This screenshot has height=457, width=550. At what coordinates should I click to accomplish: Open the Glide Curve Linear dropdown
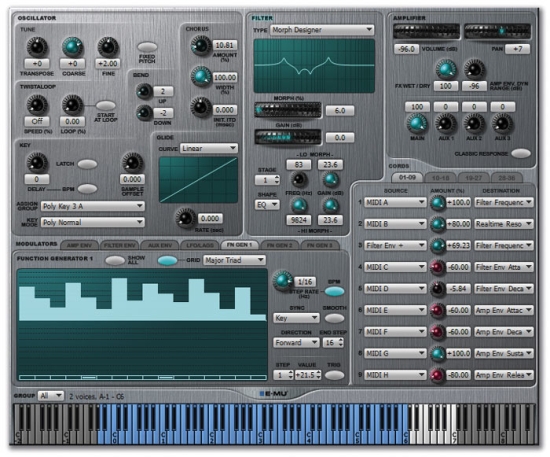(209, 148)
